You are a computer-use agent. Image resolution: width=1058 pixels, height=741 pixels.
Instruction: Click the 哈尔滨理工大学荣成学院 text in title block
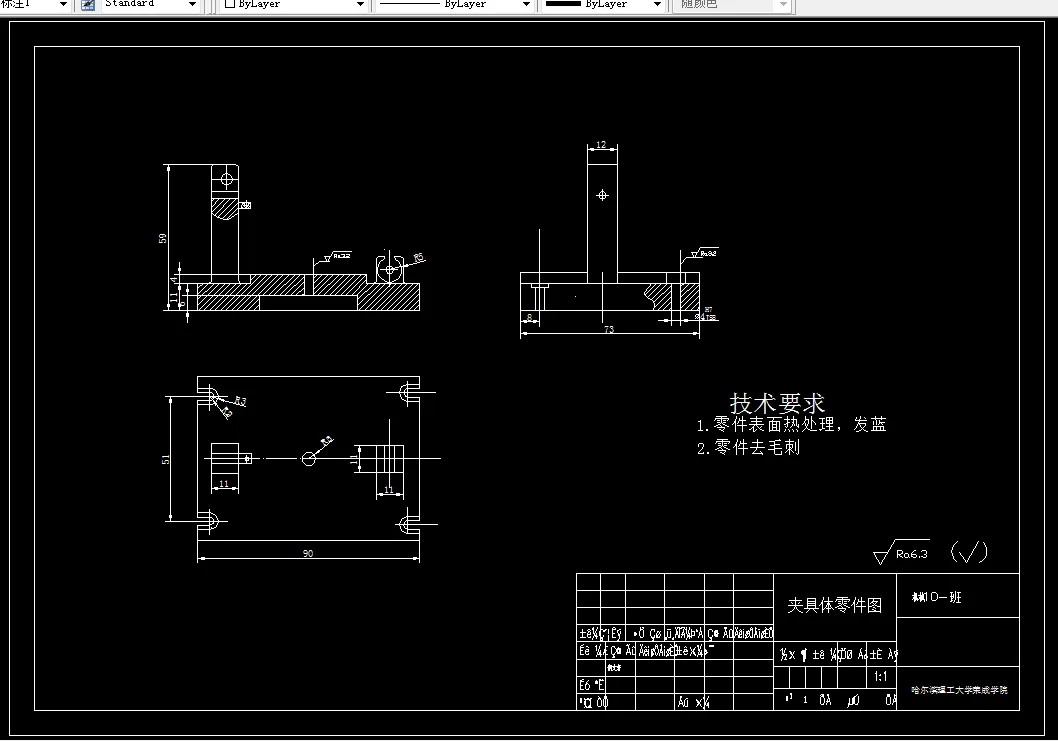point(958,689)
